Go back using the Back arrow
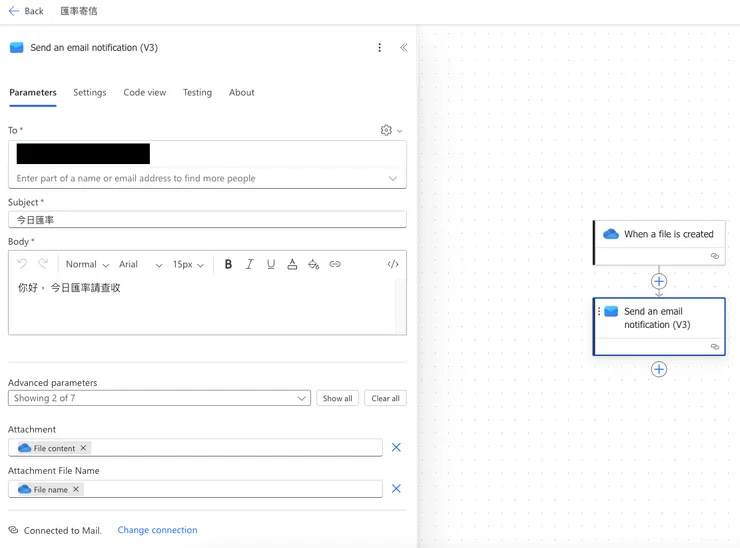The image size is (740, 548). click(x=14, y=11)
